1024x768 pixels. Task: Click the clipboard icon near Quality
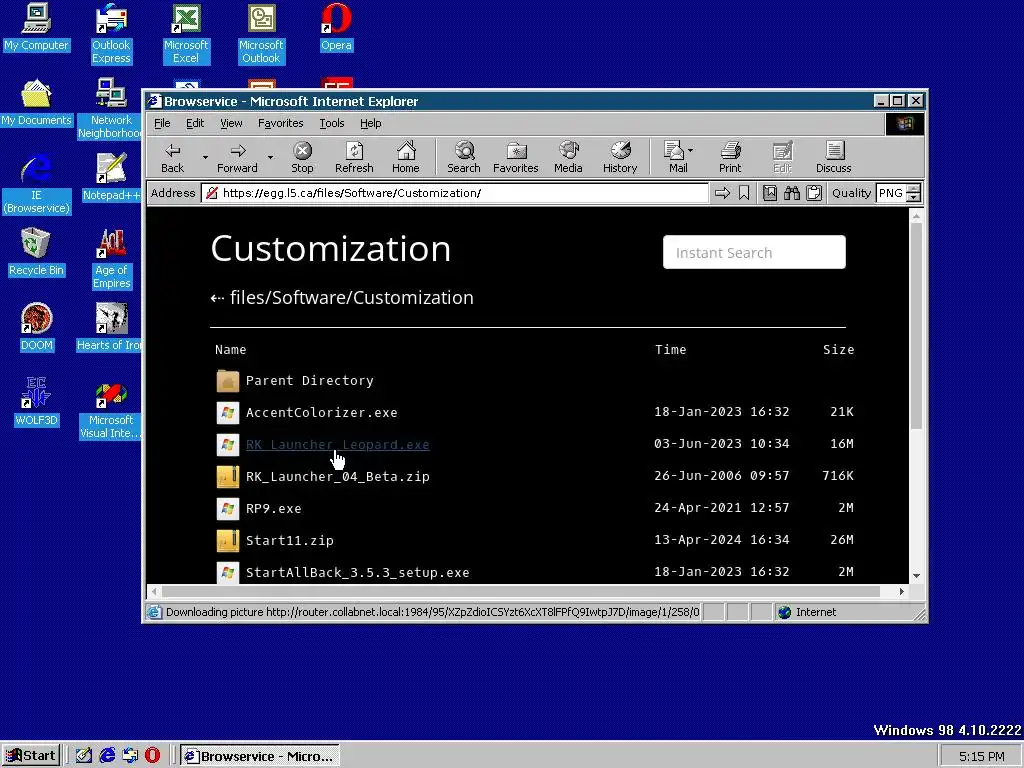(x=814, y=193)
